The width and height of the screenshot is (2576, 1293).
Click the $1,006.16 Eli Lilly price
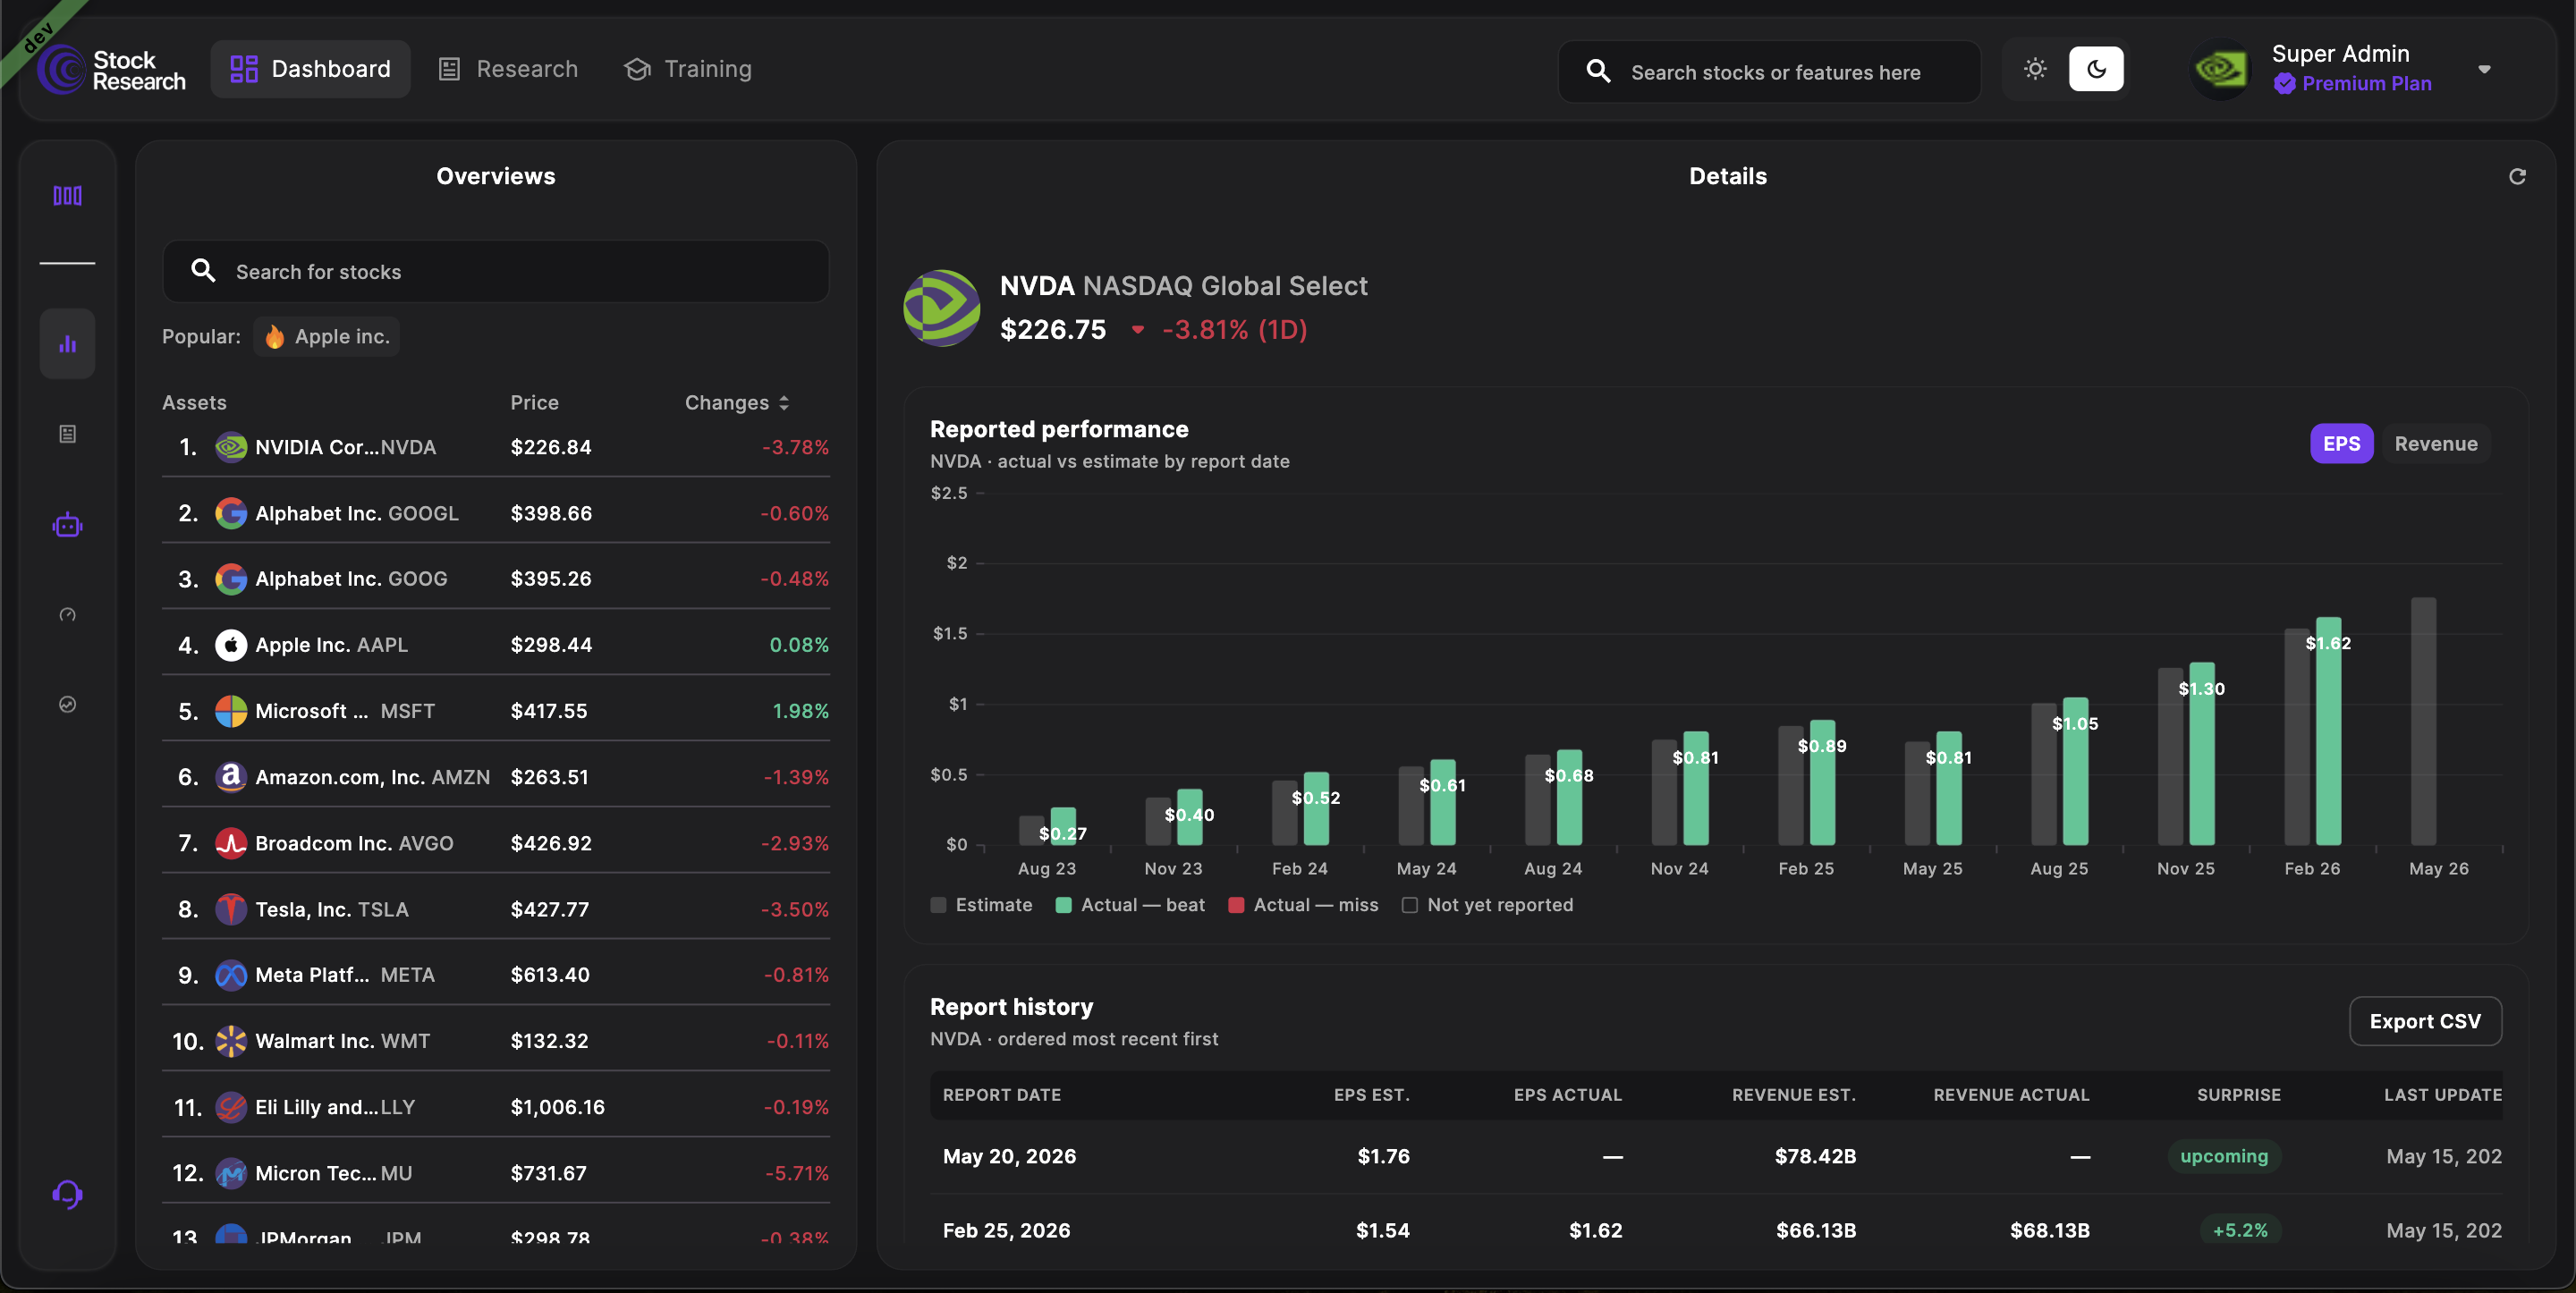coord(557,1107)
